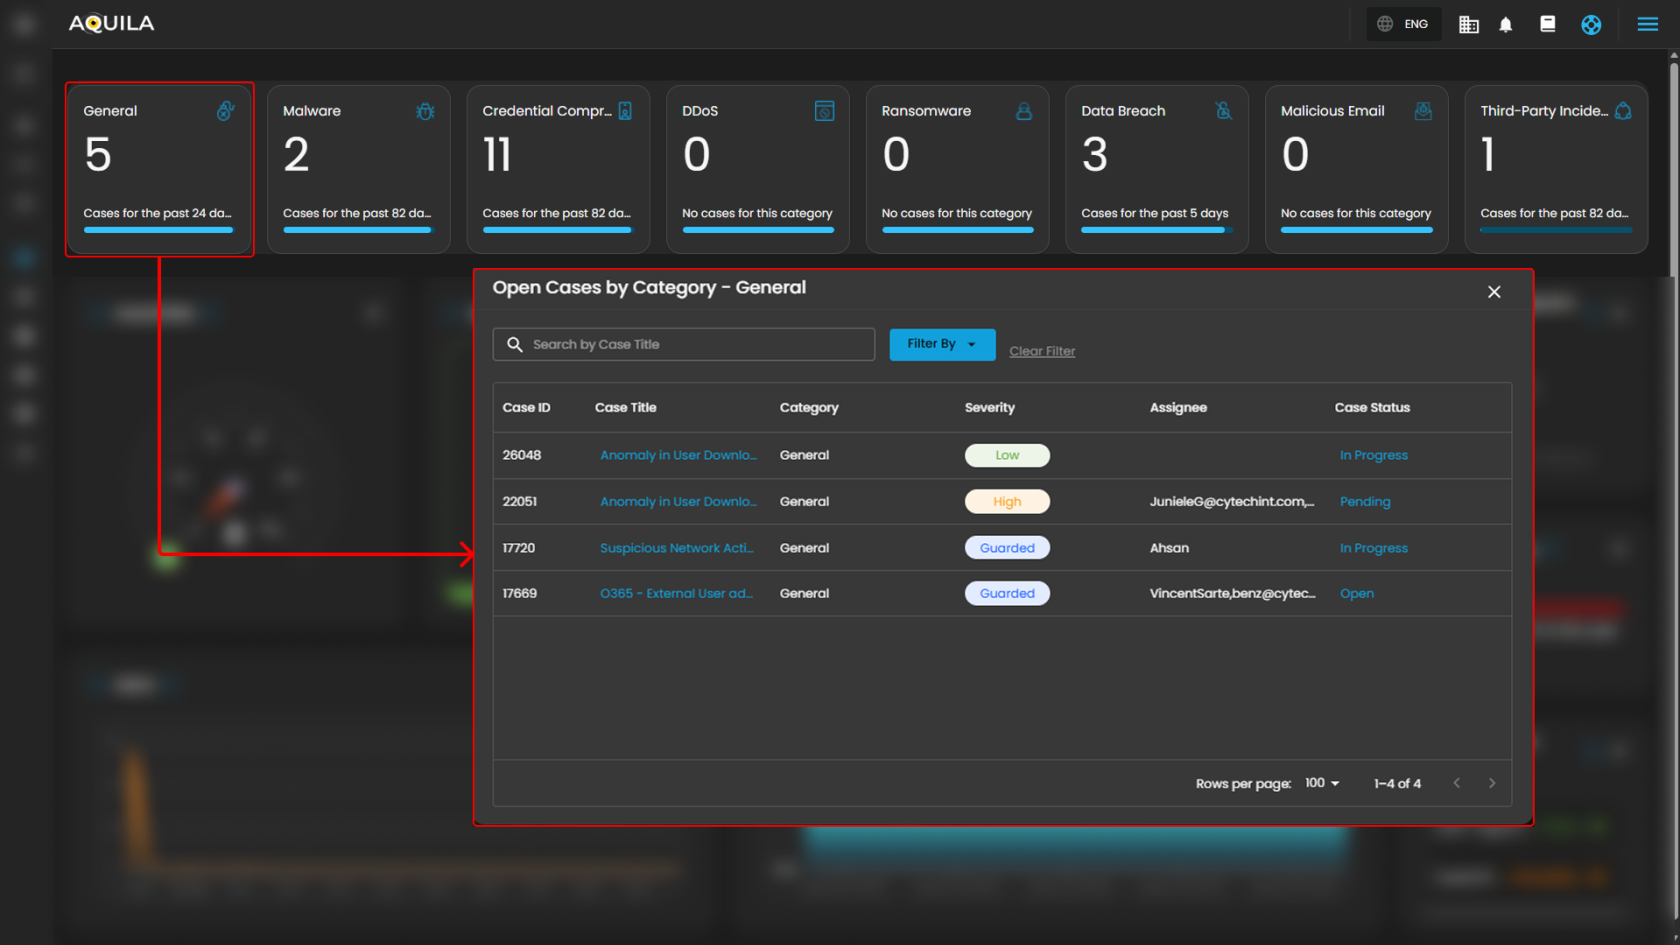Viewport: 1680px width, 945px height.
Task: Open the Rows per page dropdown
Action: [x=1321, y=783]
